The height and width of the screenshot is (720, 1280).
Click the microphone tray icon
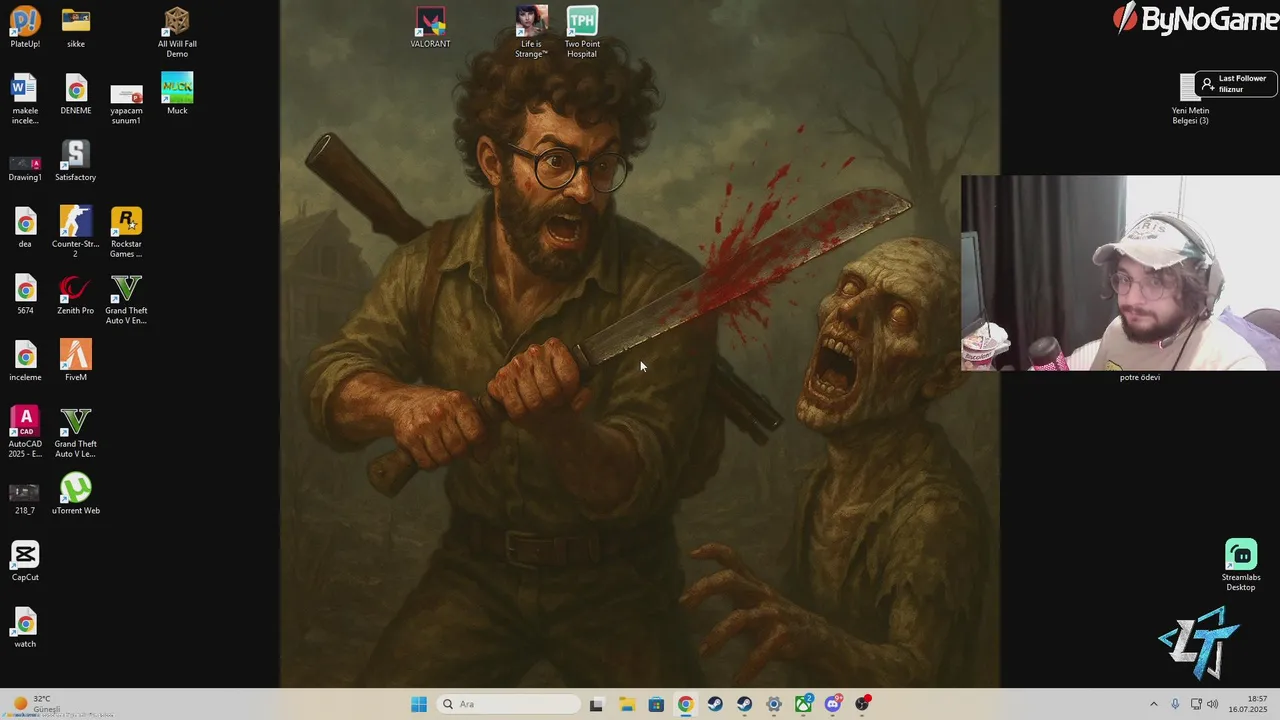(x=1175, y=704)
